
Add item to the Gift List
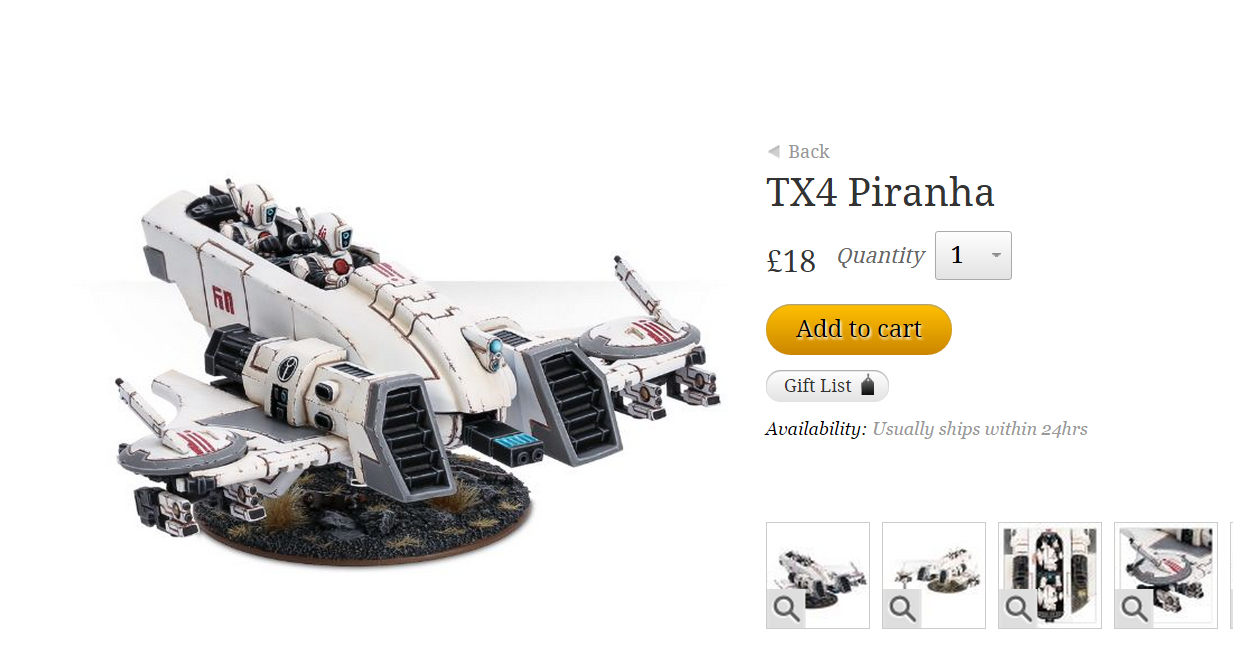pyautogui.click(x=827, y=386)
